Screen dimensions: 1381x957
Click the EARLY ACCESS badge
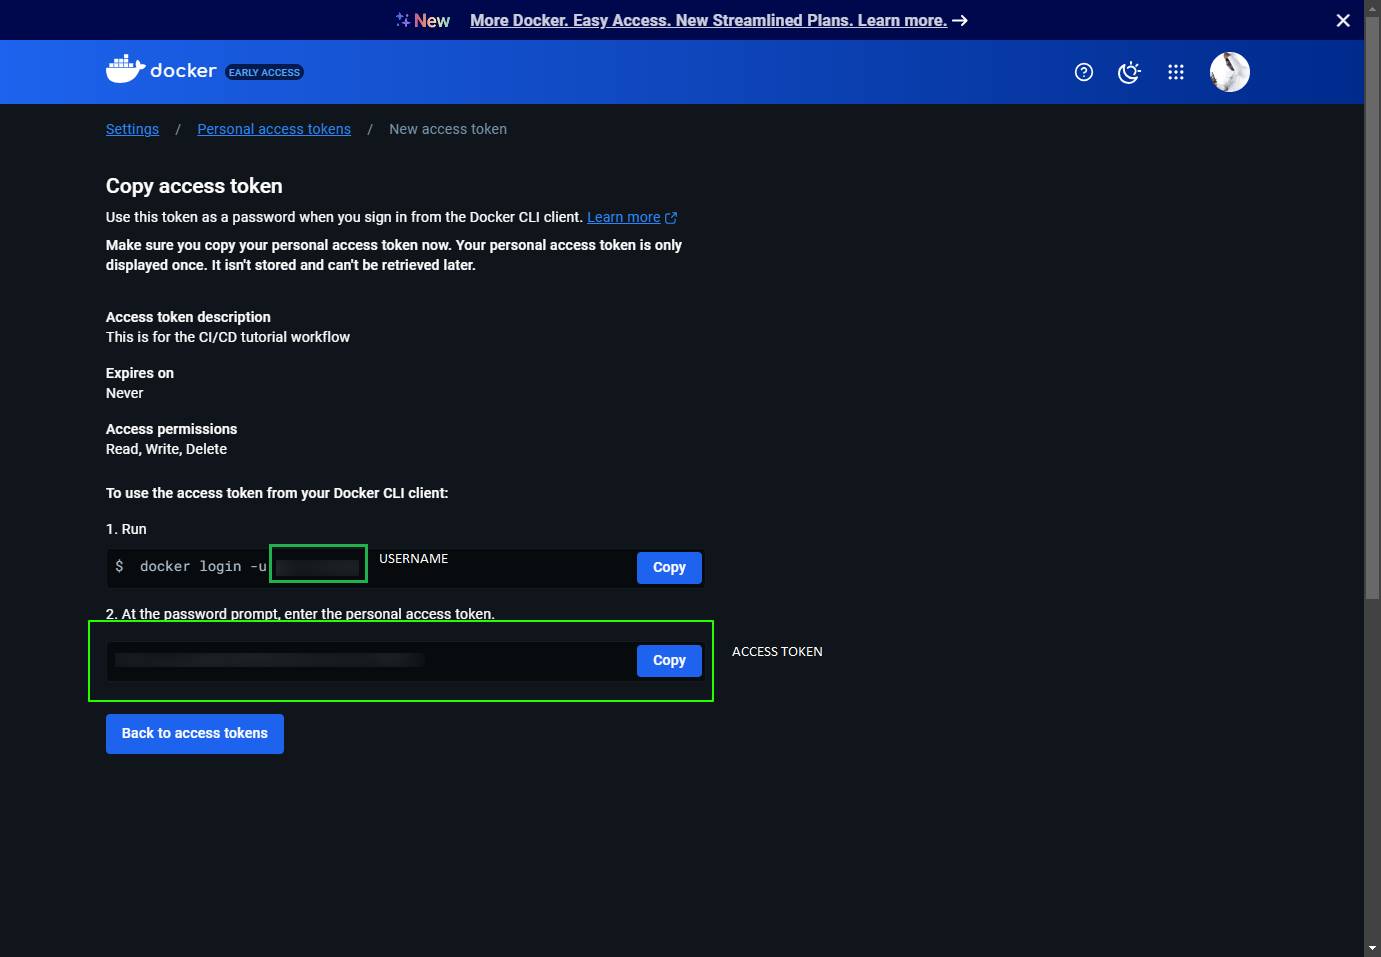(264, 72)
